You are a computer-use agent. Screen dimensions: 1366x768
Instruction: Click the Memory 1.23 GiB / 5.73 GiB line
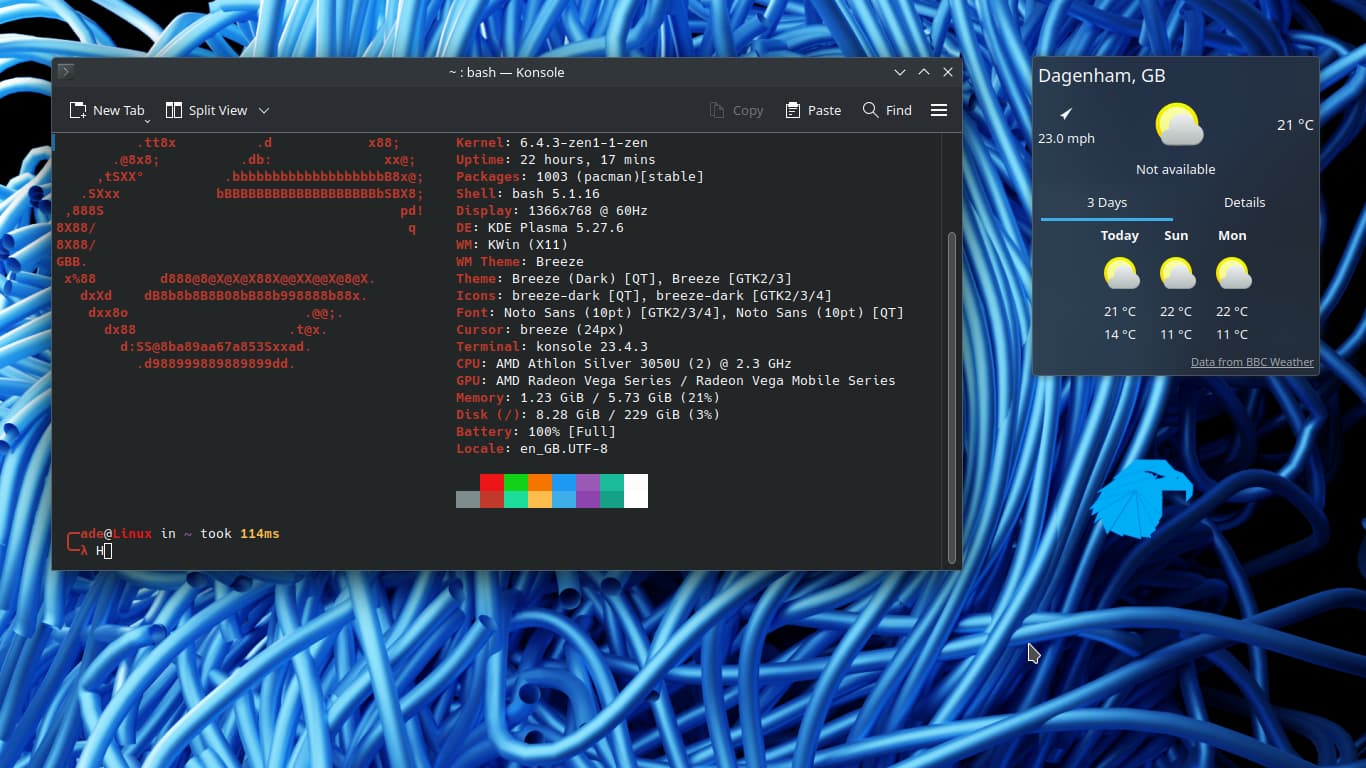[588, 398]
